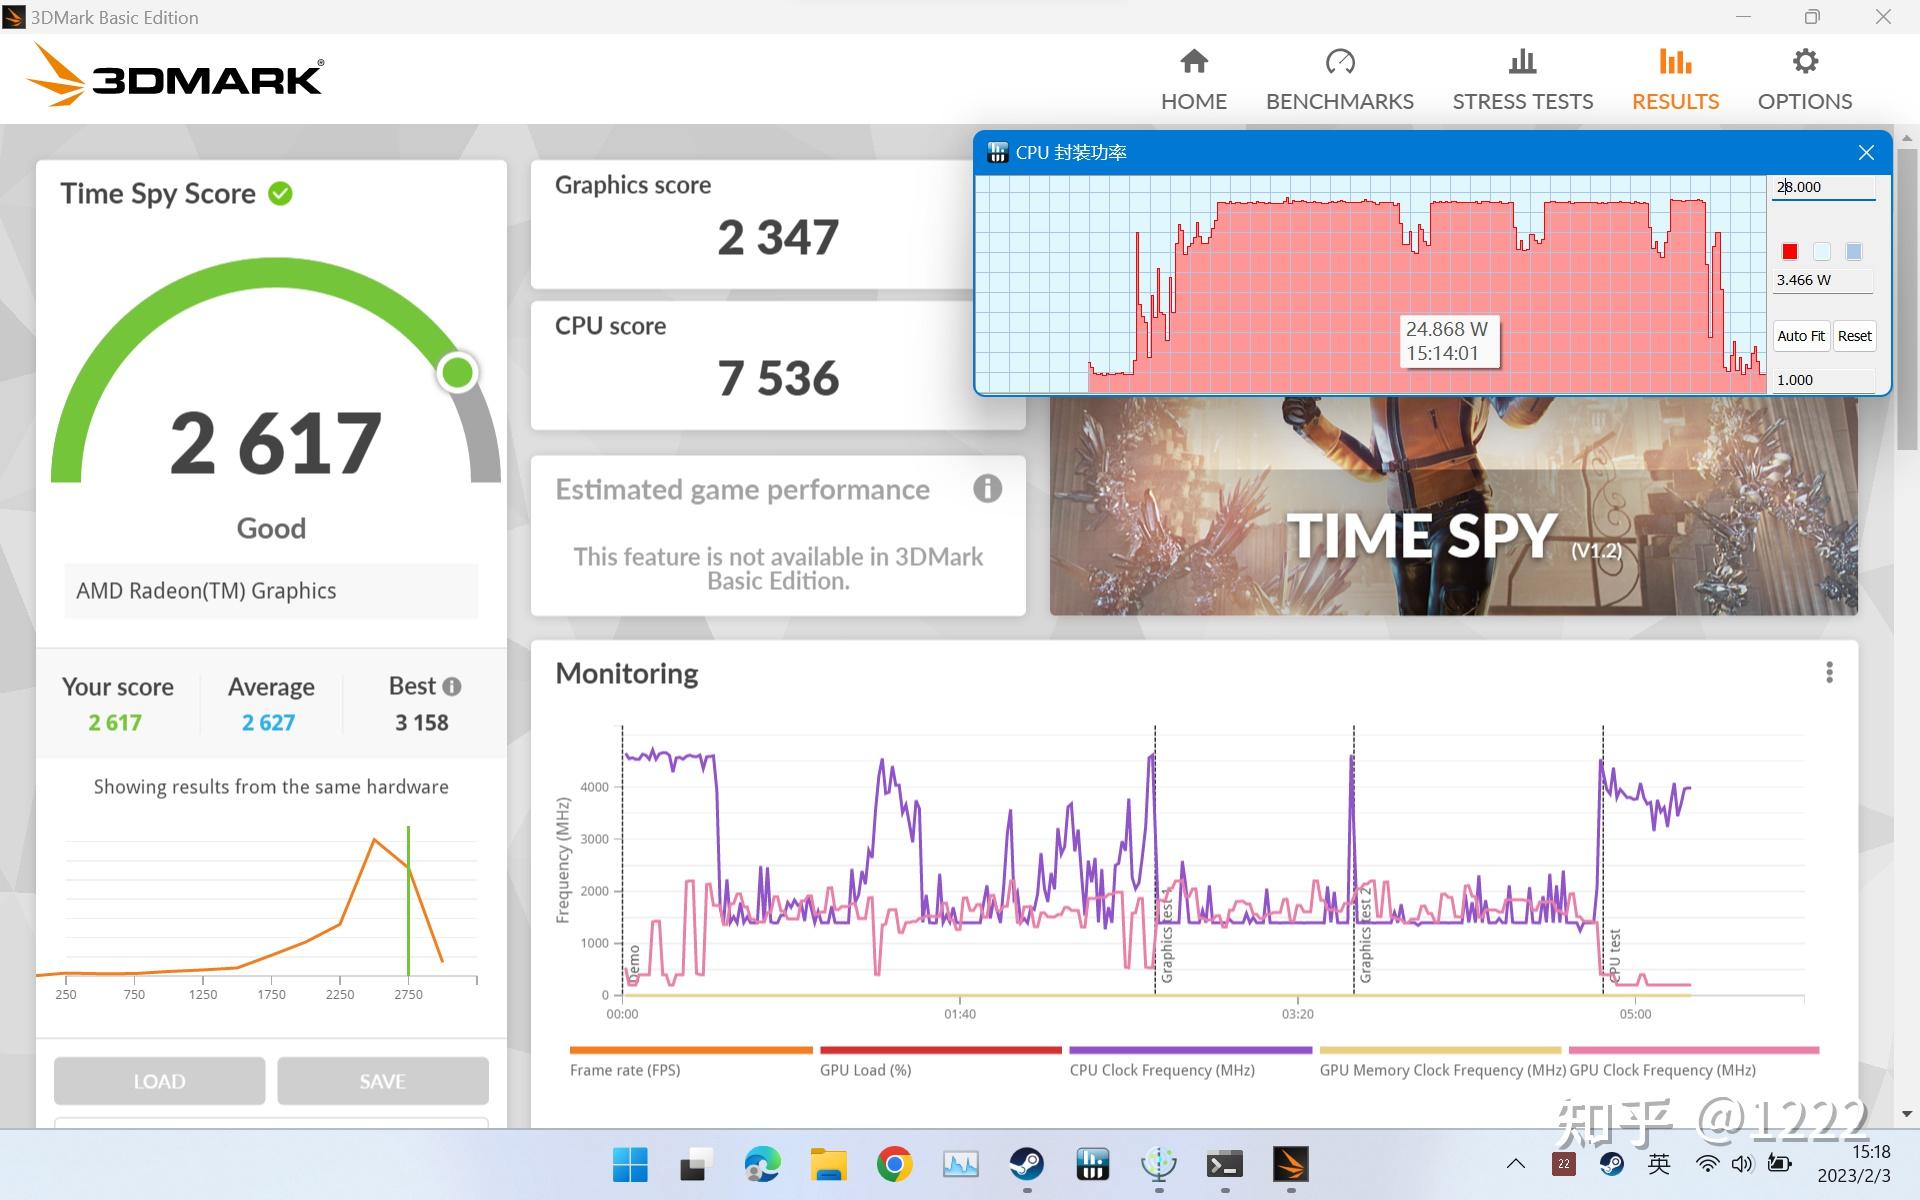This screenshot has width=1920, height=1200.
Task: Open the HOME section
Action: pos(1193,81)
